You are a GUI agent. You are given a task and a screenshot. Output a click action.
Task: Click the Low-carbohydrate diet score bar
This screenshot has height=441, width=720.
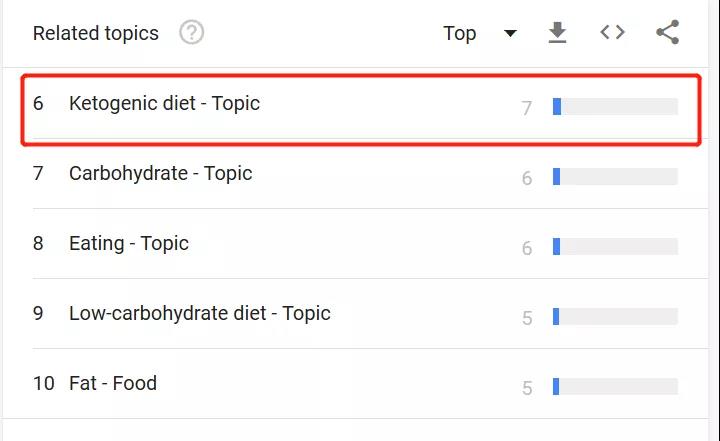[615, 317]
